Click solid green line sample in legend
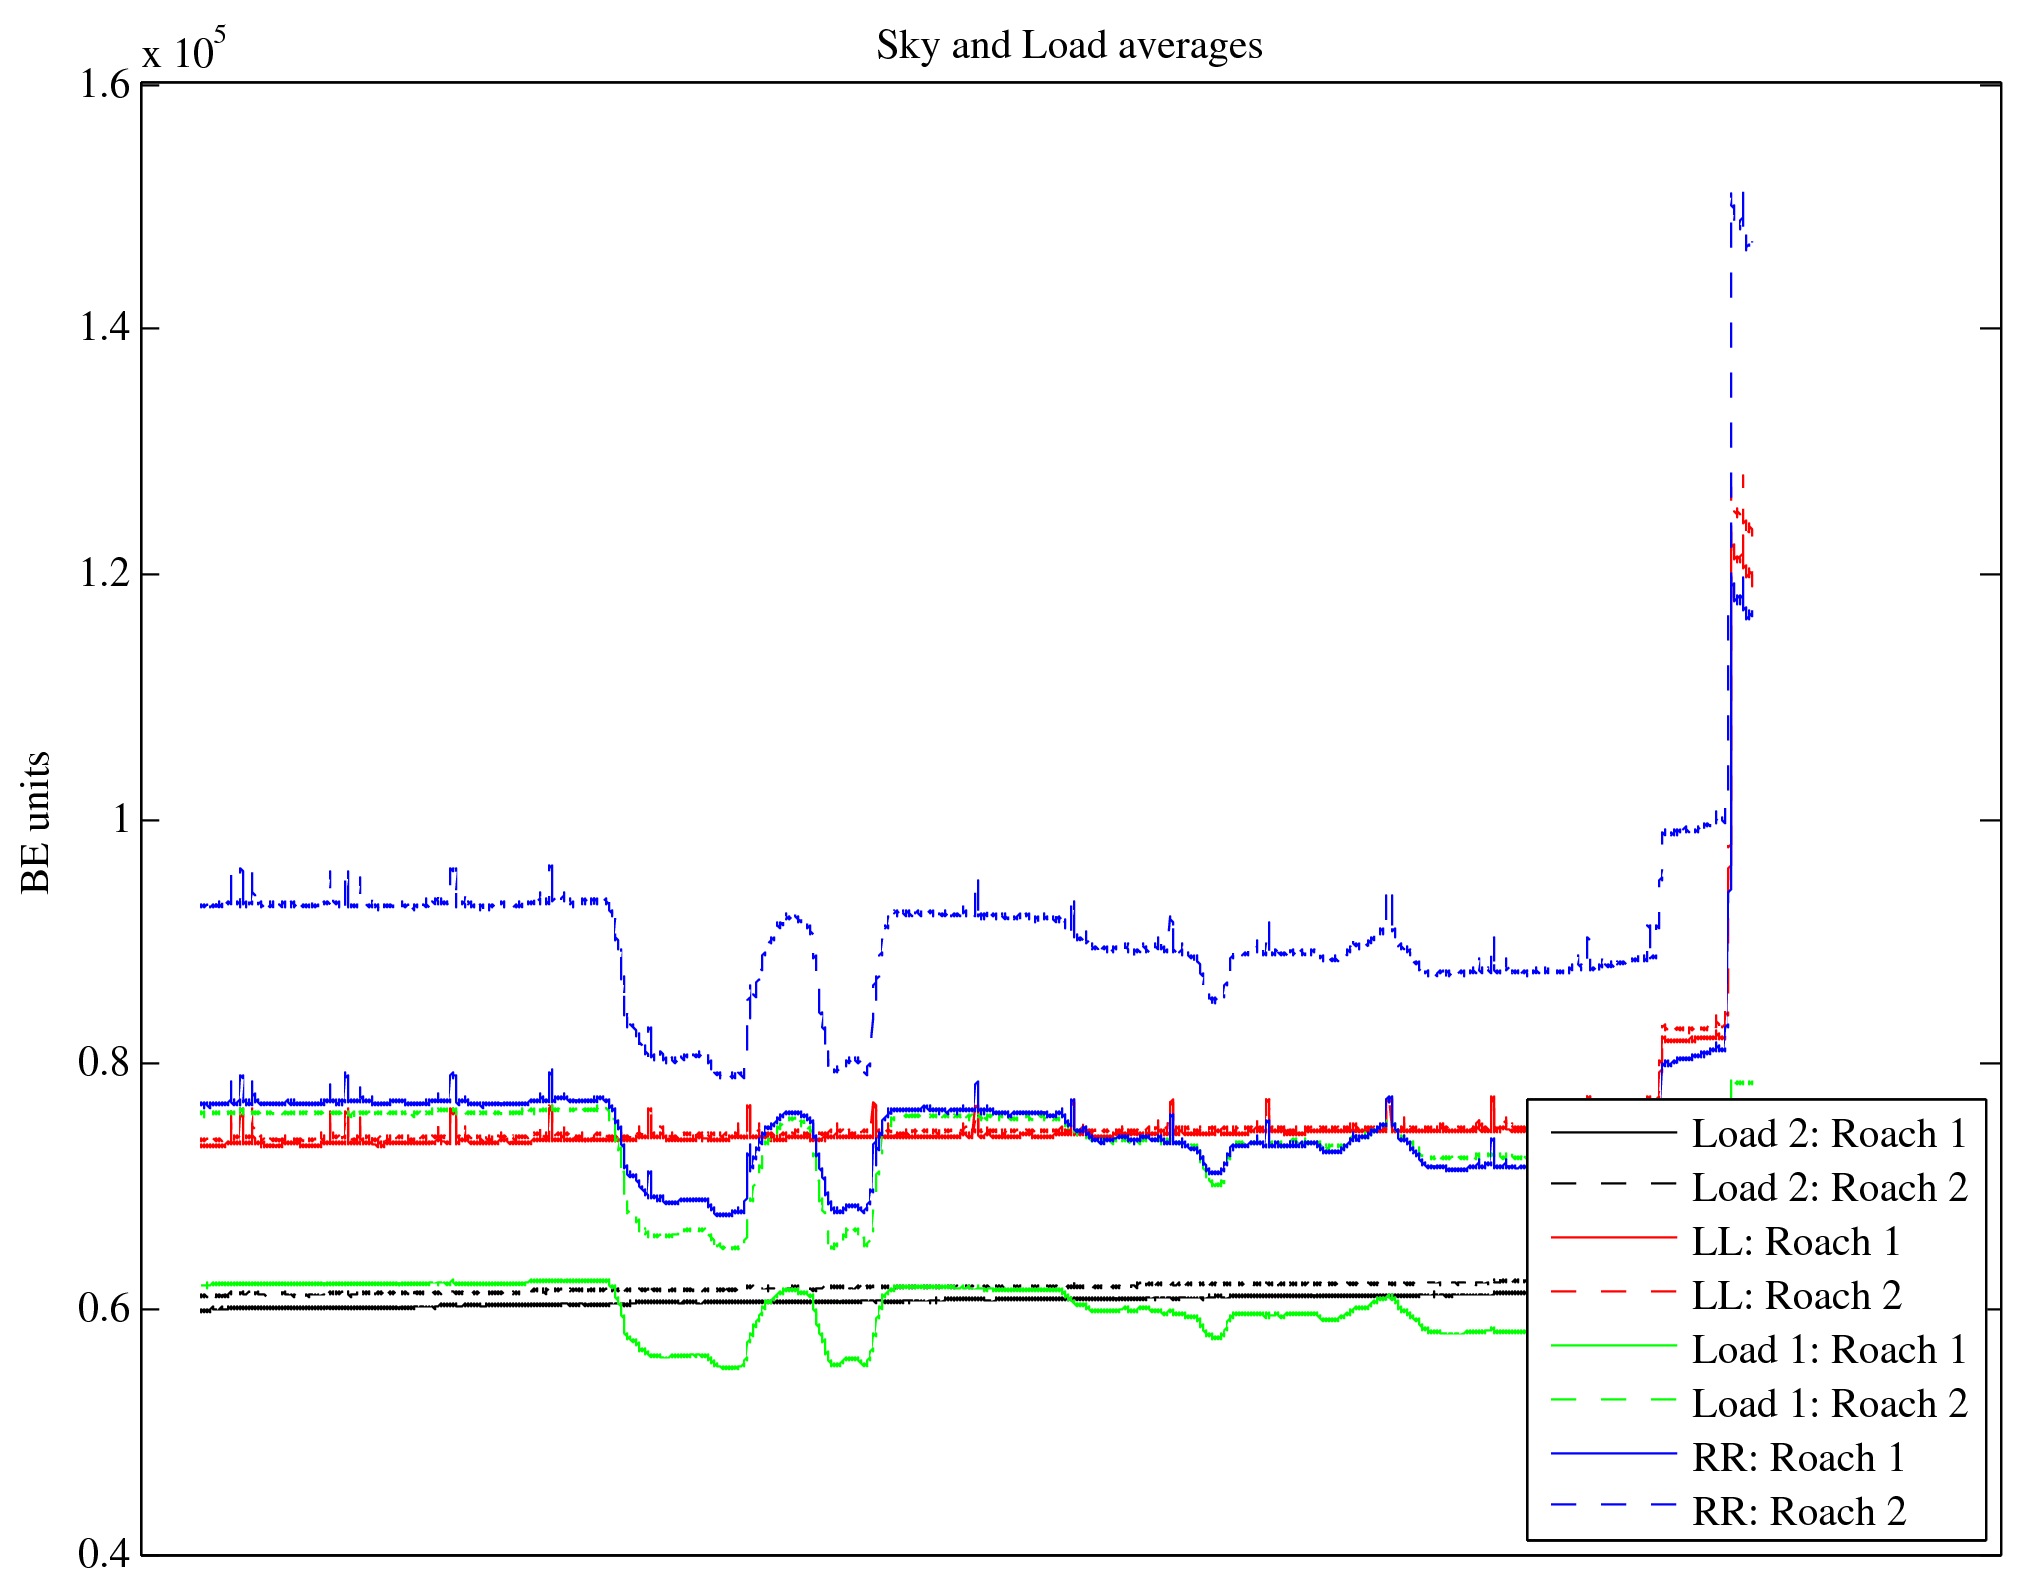Screen dimensions: 2029x1592 [x=1613, y=1346]
